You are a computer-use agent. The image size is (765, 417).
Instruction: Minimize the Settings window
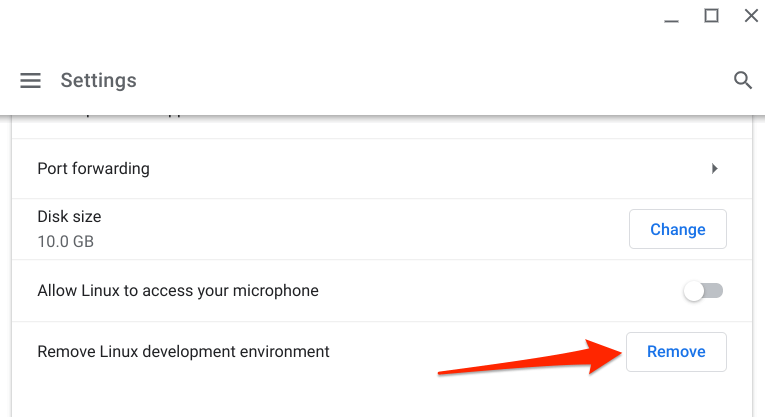pyautogui.click(x=671, y=16)
